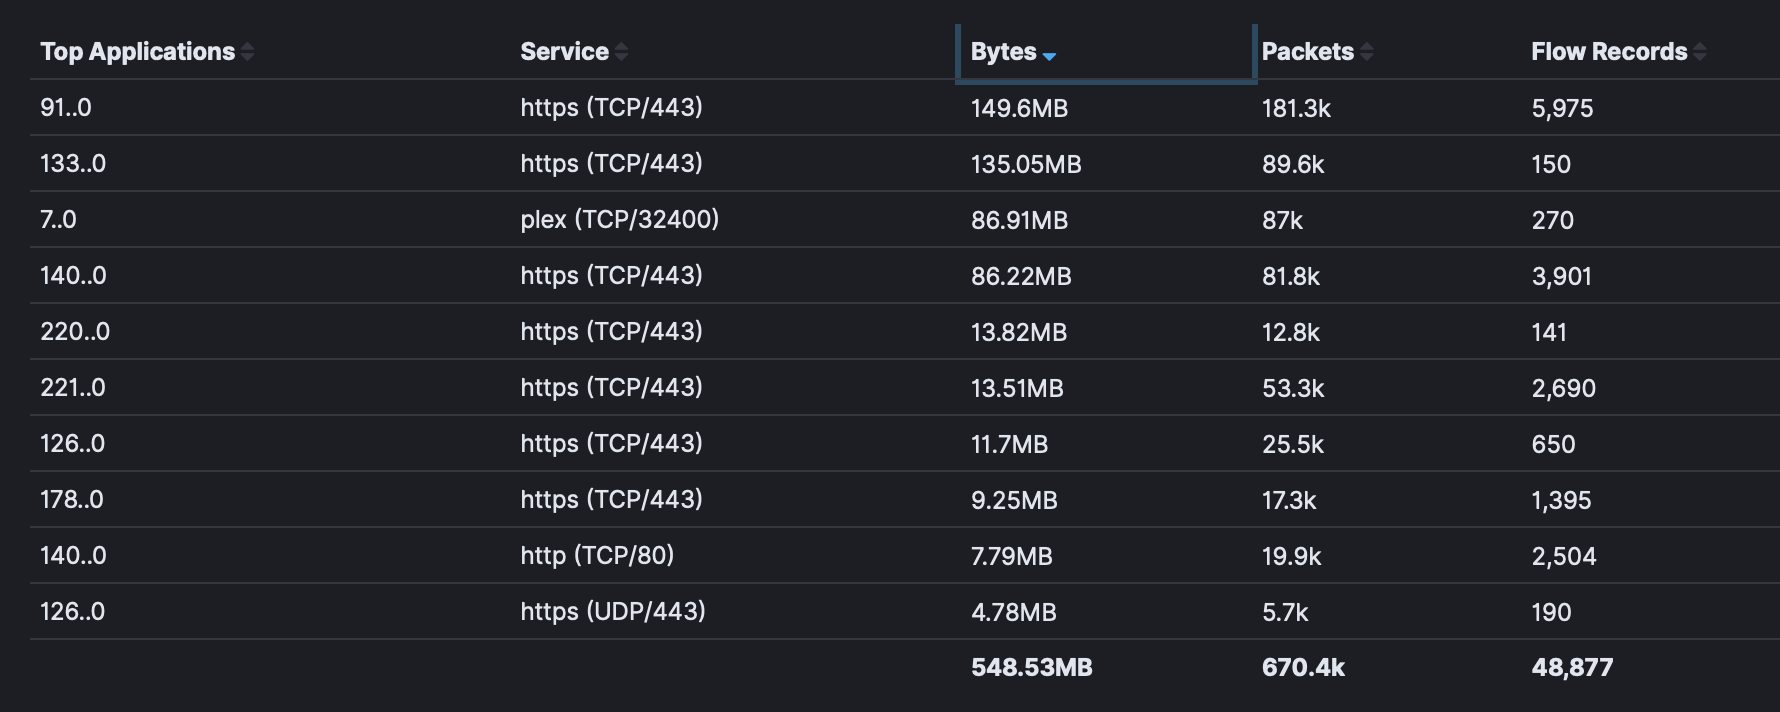Sort by Flow Records column header
Screen dimensions: 1780x712
tap(1608, 52)
